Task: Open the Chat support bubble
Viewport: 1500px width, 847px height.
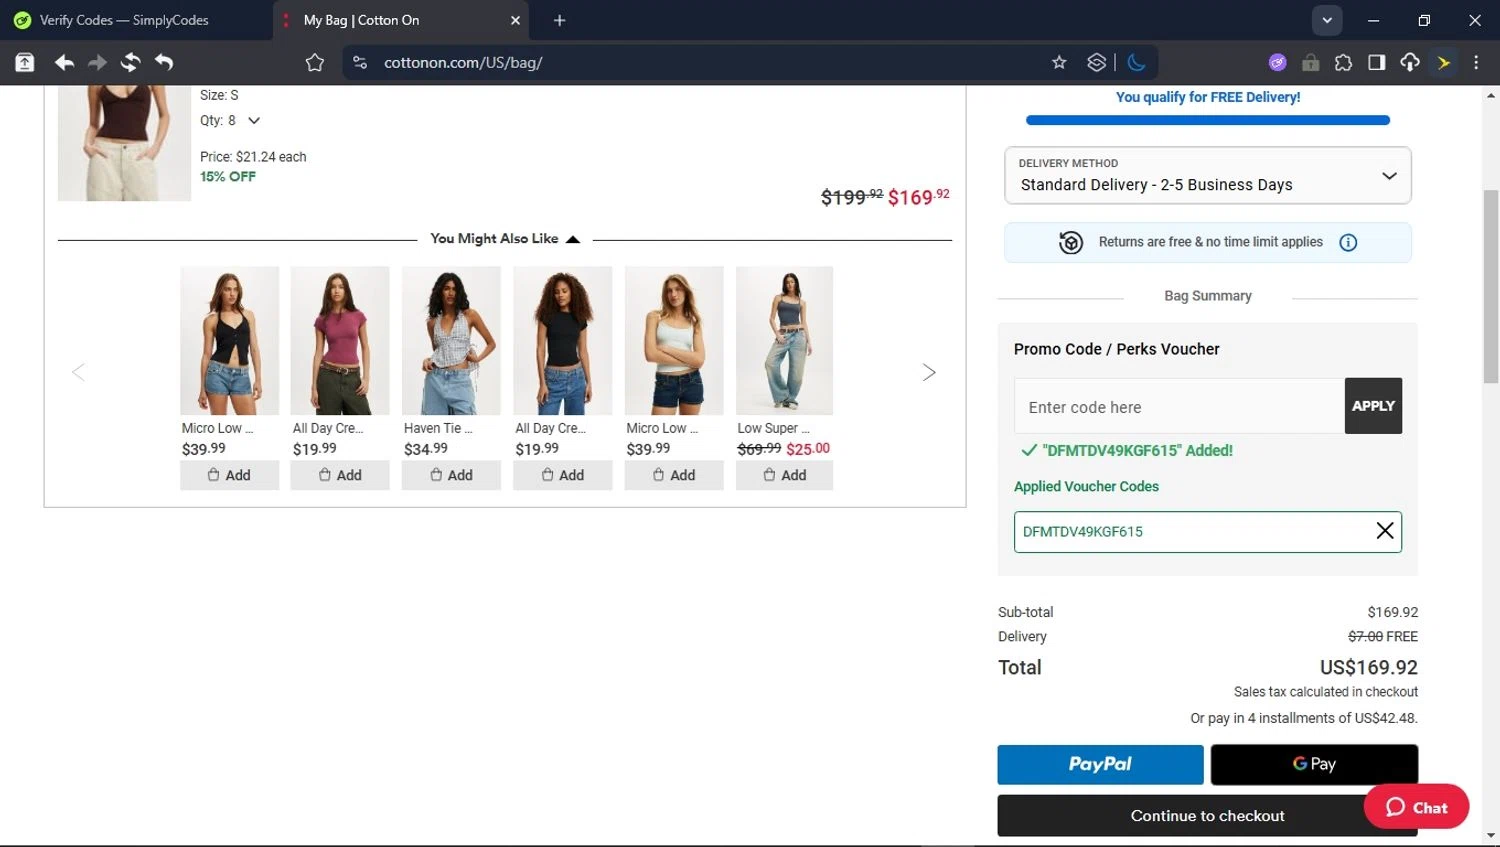Action: click(1416, 807)
